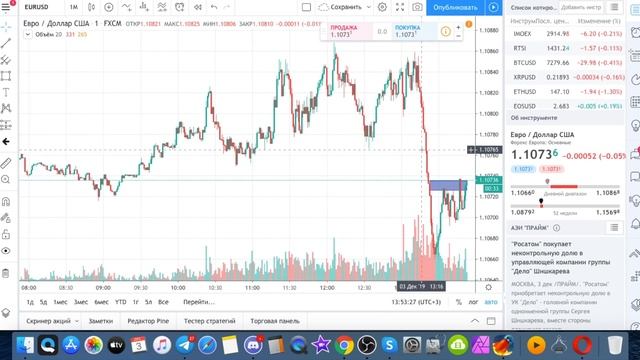This screenshot has height=360, width=640.
Task: Open the time axis settings gear
Action: (489, 287)
